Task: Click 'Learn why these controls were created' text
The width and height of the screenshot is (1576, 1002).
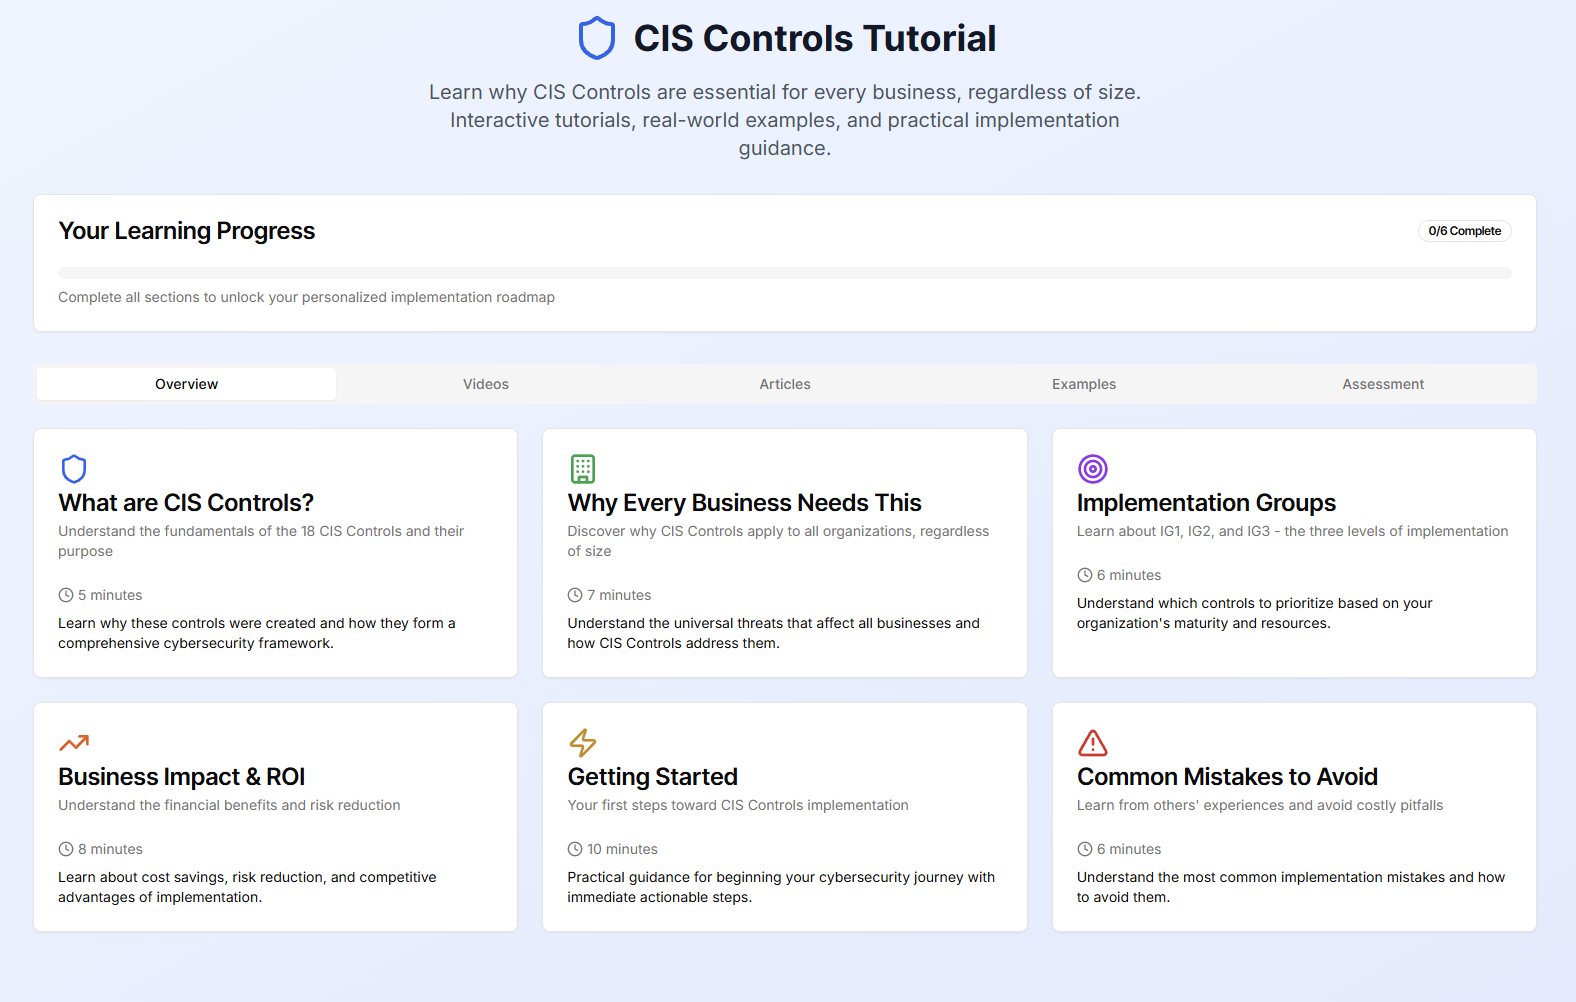Action: 257,633
